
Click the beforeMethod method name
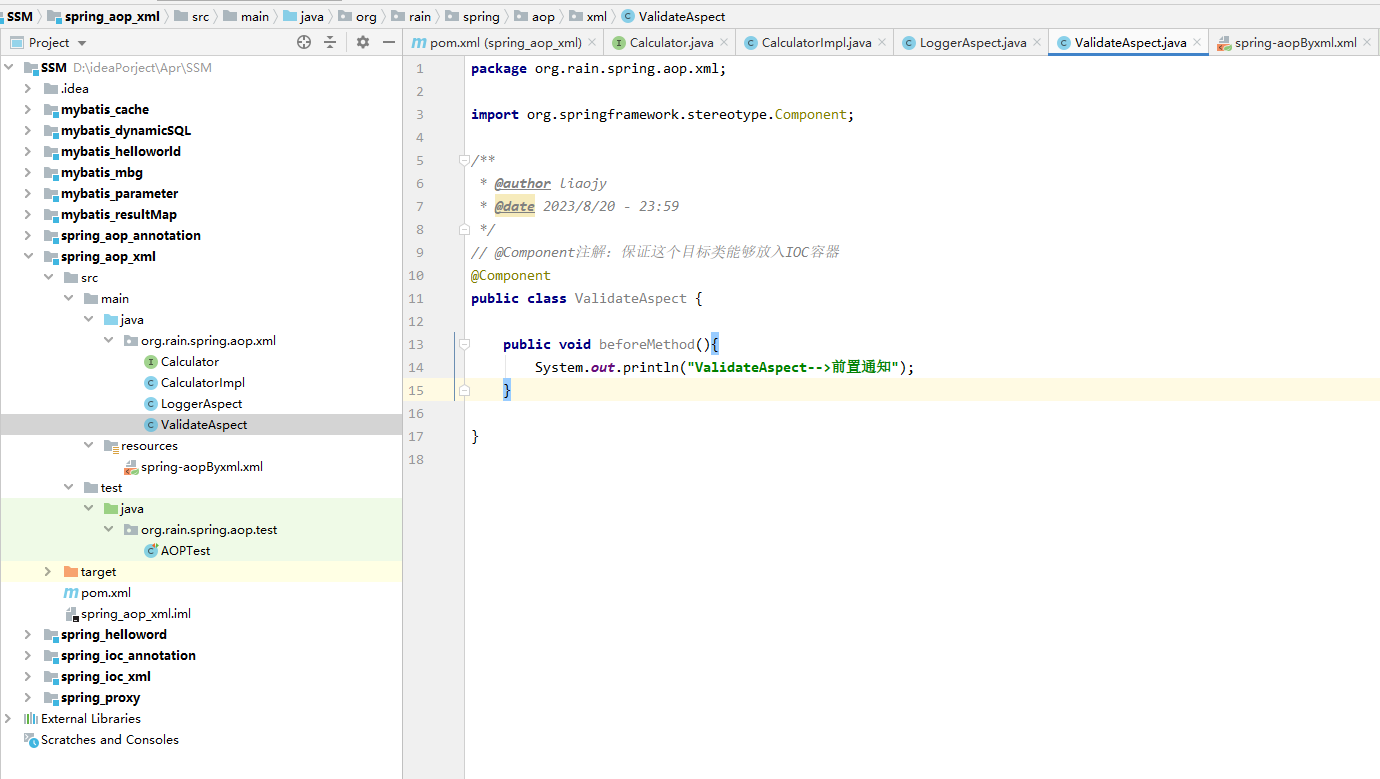click(647, 344)
